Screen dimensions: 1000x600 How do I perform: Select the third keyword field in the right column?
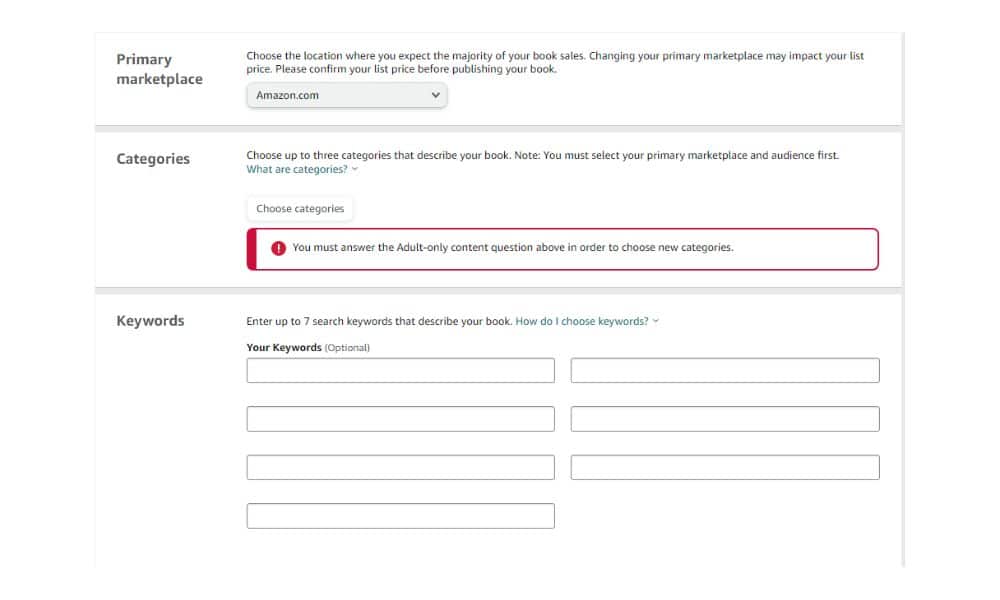point(725,467)
